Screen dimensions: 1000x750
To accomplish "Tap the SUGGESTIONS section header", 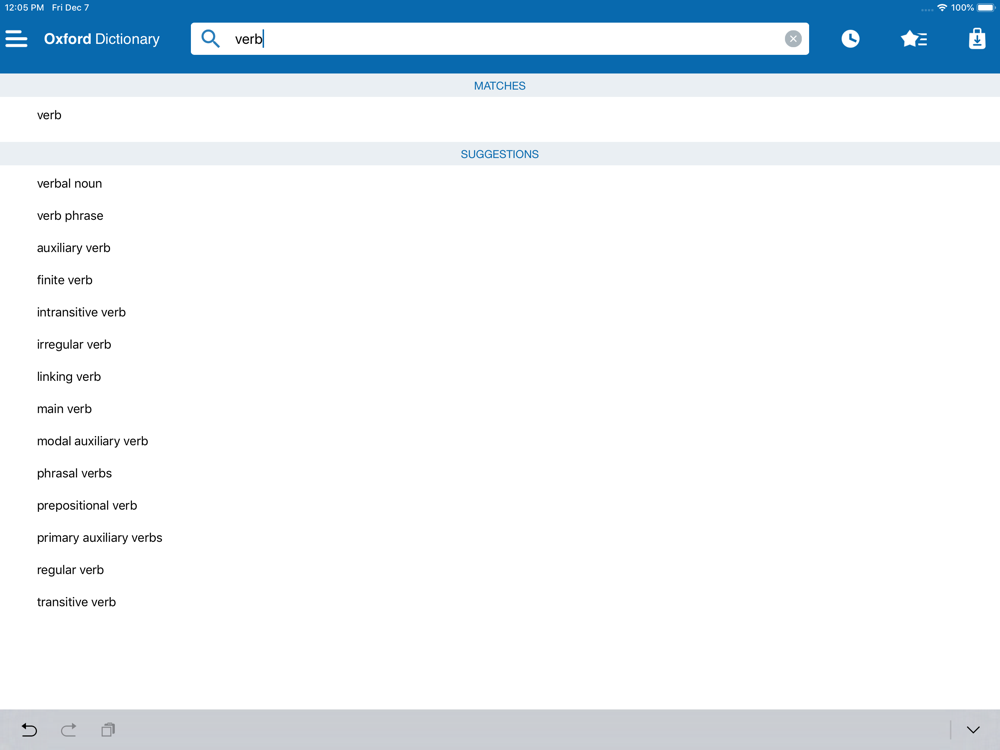I will click(499, 154).
